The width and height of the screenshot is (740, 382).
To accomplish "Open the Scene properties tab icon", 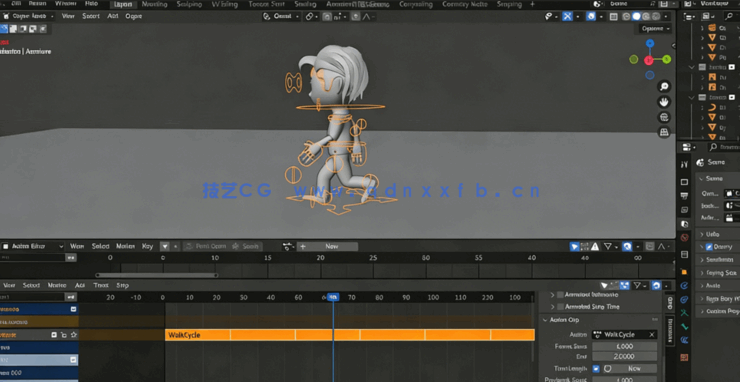I will pos(685,224).
